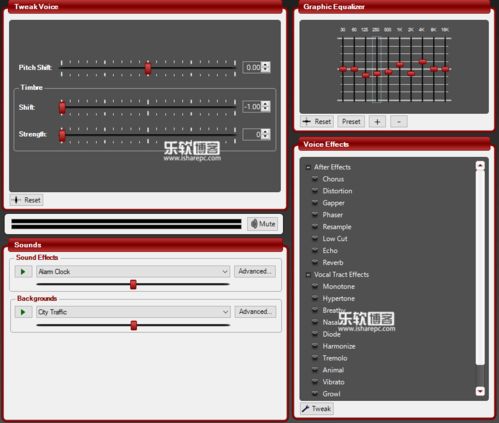The width and height of the screenshot is (499, 423).
Task: Open equalizer Preset menu
Action: click(x=351, y=122)
